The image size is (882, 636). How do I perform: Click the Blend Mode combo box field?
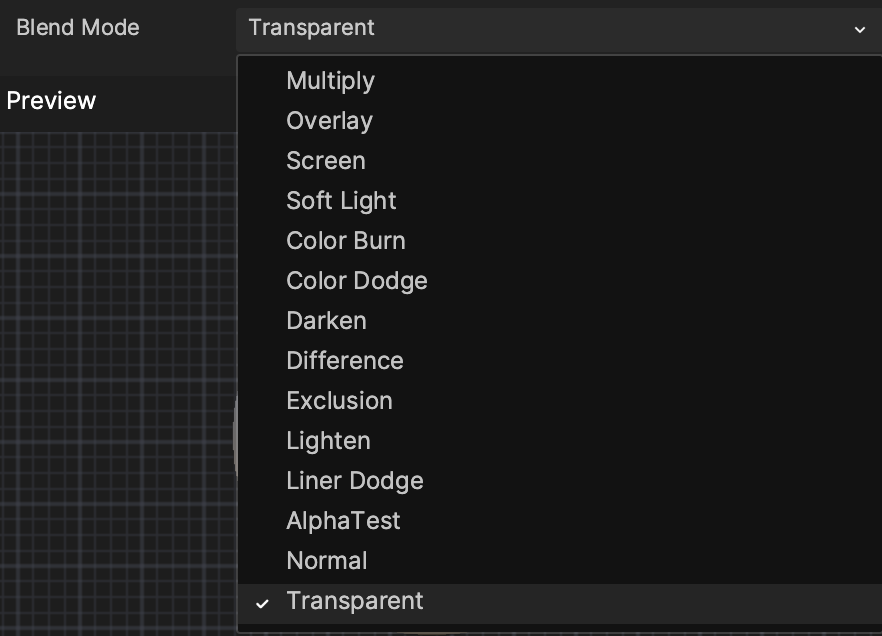coord(559,30)
